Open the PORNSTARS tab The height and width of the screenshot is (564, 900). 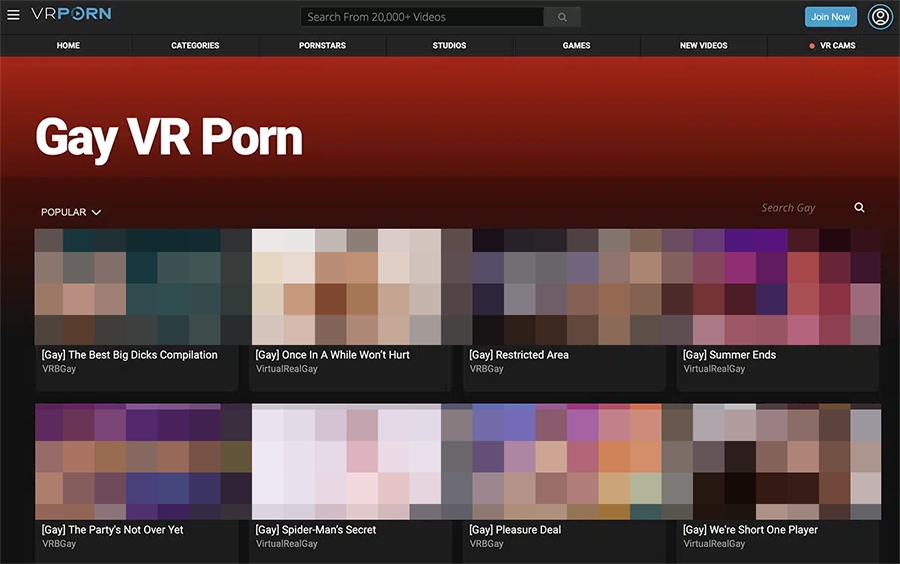[x=323, y=45]
